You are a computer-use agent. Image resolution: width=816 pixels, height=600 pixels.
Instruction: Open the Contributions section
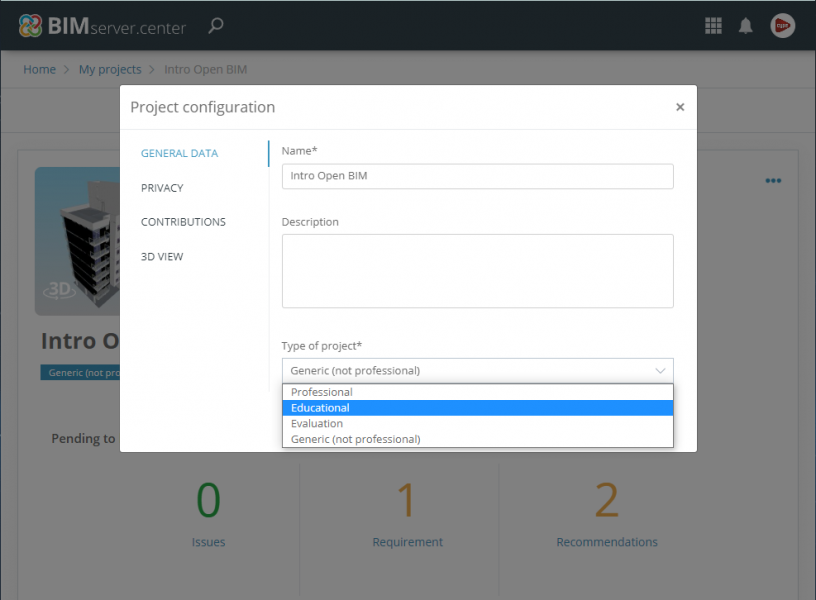pos(183,222)
